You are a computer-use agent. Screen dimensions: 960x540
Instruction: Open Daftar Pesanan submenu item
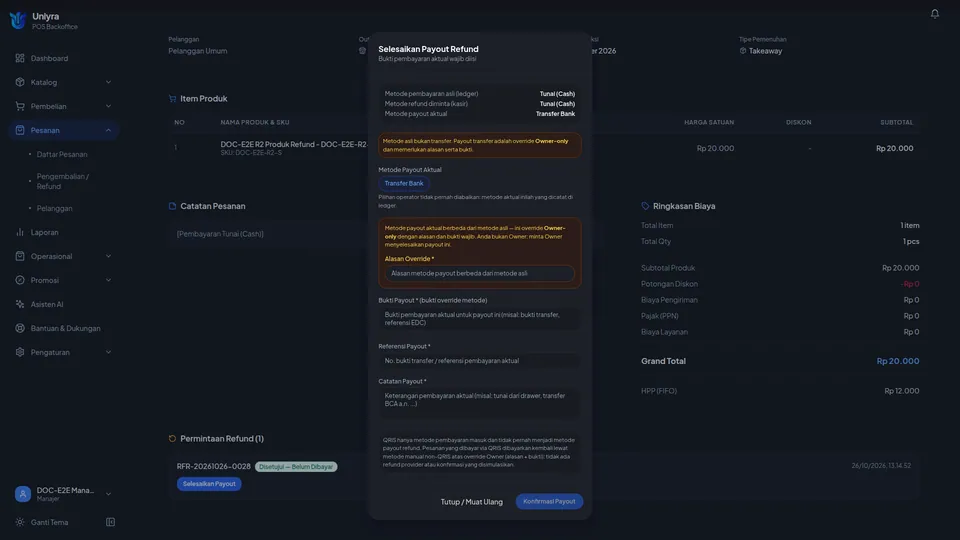pyautogui.click(x=64, y=154)
